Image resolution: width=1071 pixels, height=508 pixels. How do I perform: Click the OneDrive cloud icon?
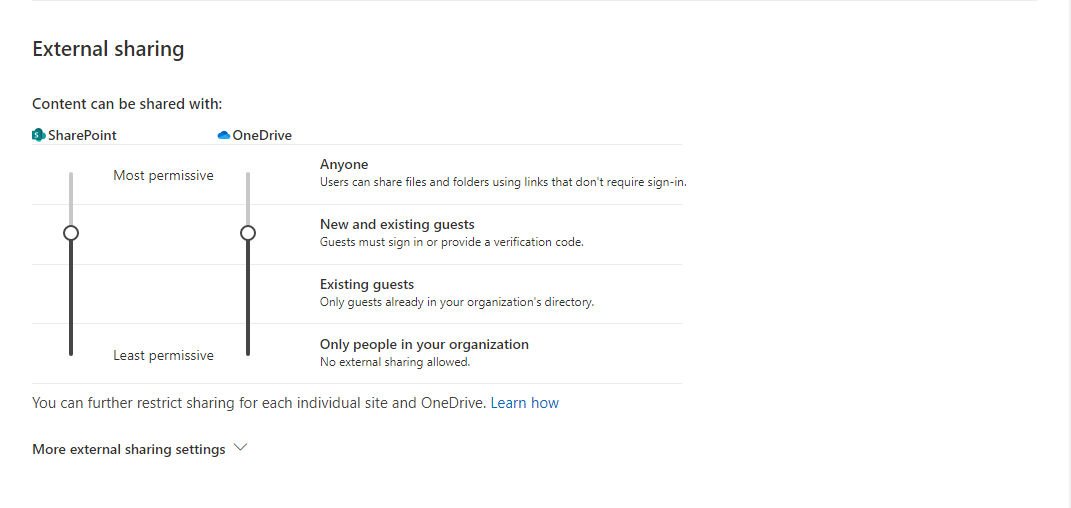point(223,135)
